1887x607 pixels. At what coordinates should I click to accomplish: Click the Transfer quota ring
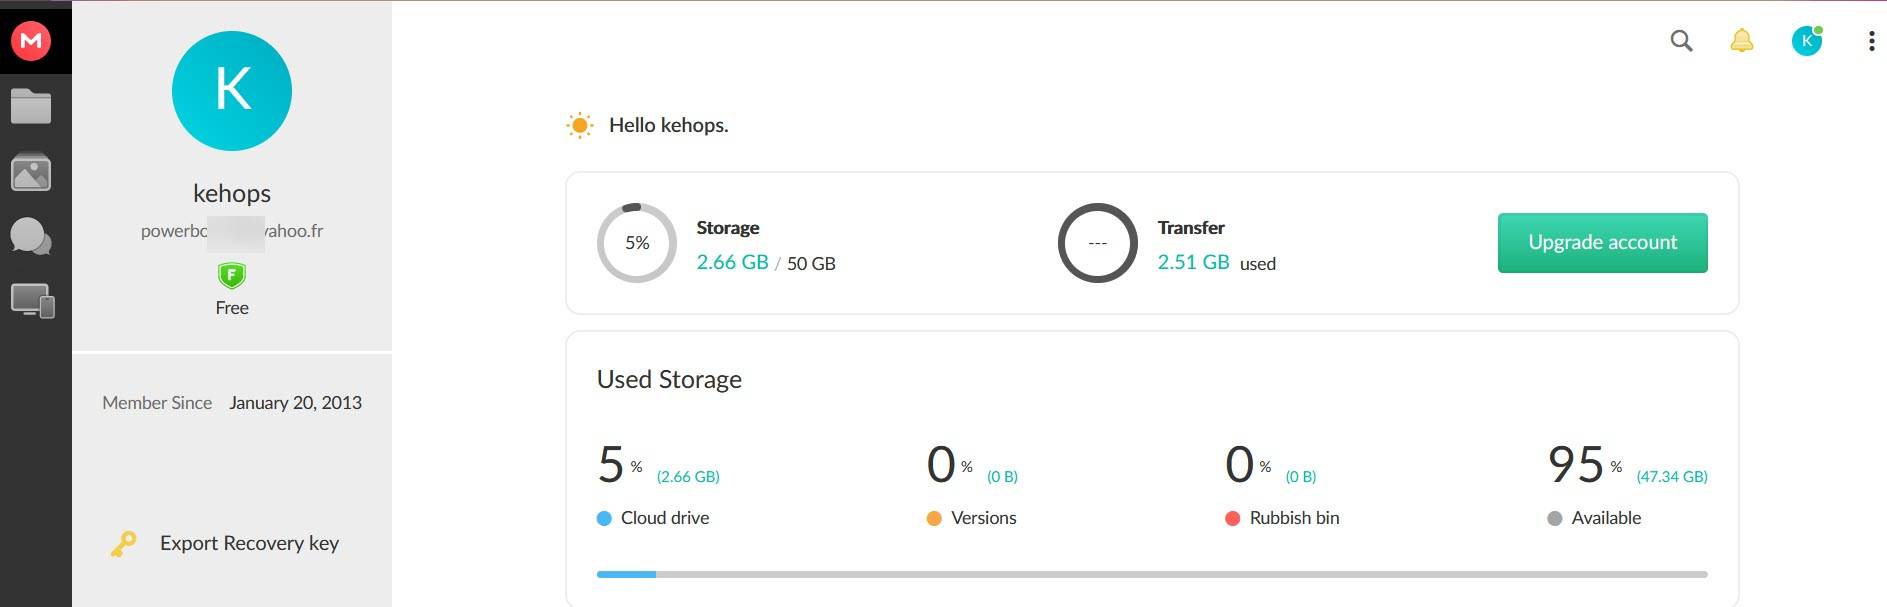tap(1097, 243)
